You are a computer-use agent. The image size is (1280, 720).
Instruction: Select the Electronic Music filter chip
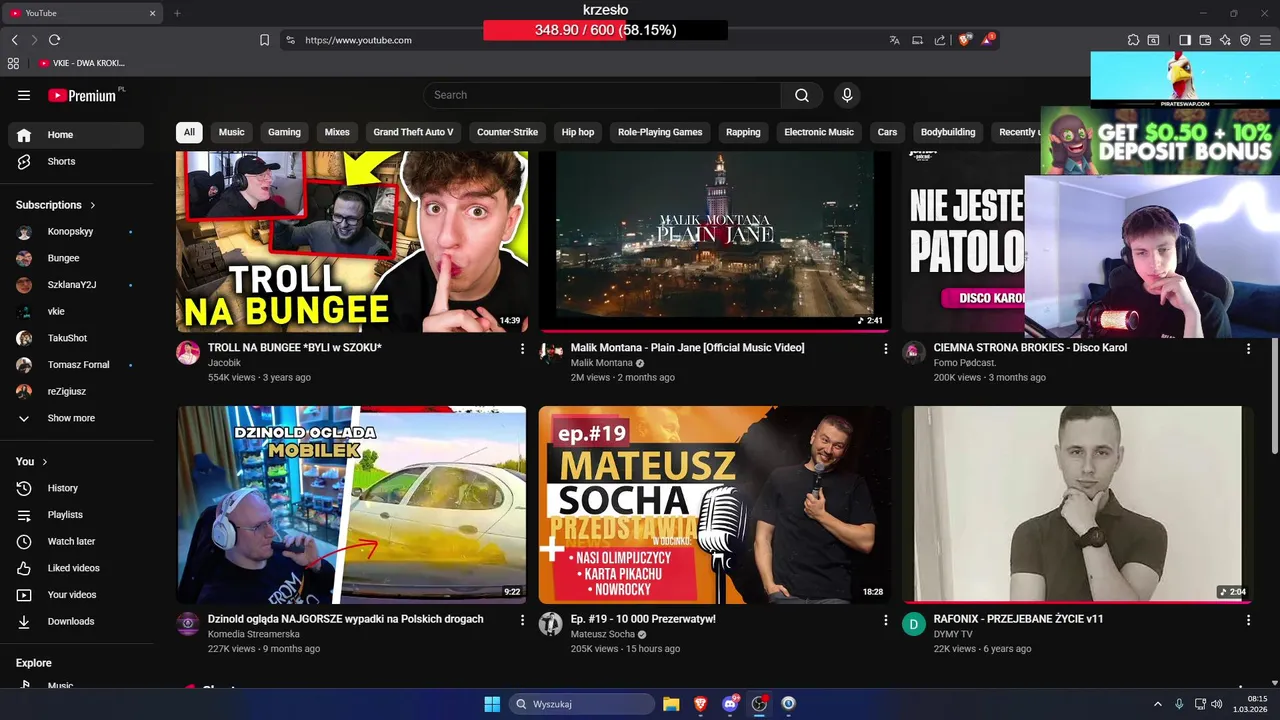(x=819, y=132)
